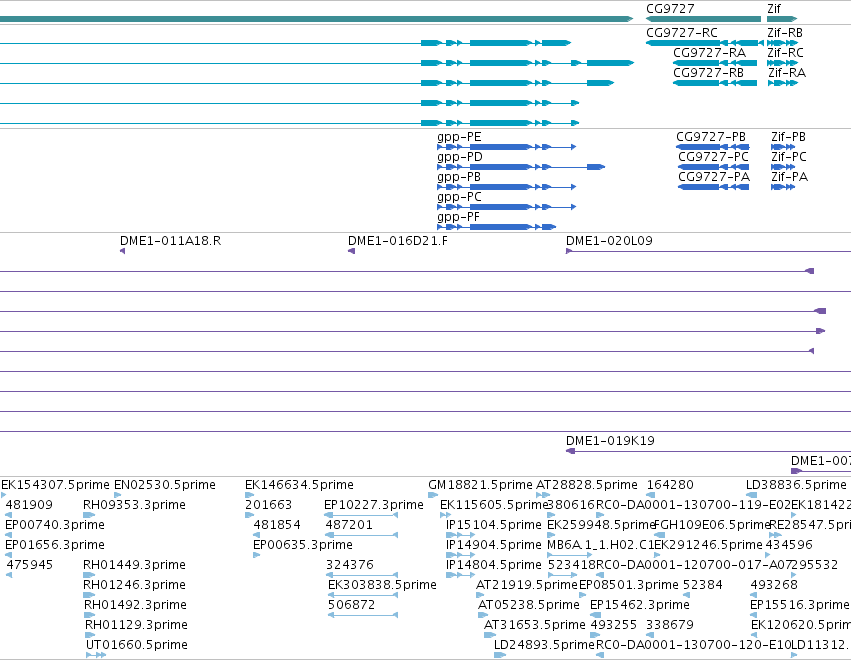Click the IP15104.5prime EST label

[x=493, y=525]
